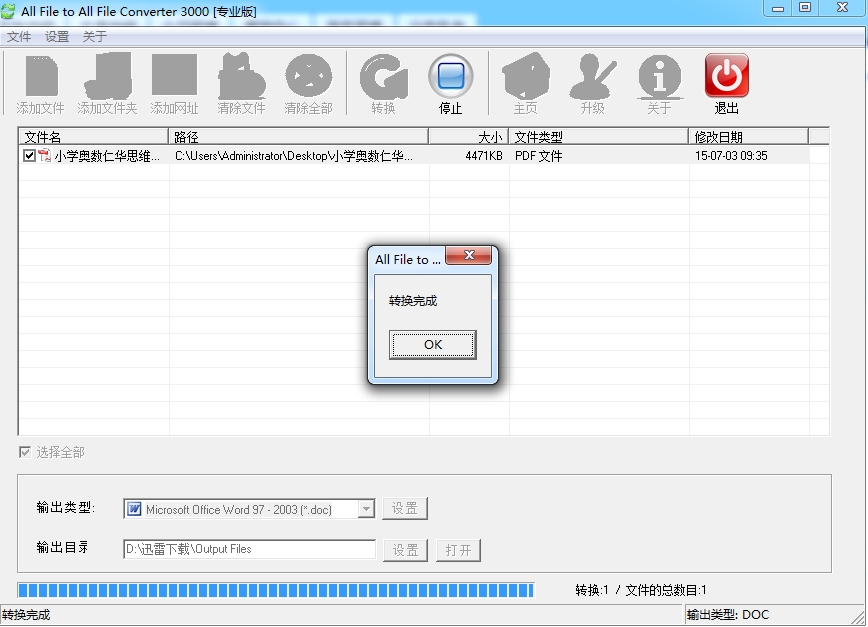Sort list by Size (大小) column header

(x=468, y=136)
